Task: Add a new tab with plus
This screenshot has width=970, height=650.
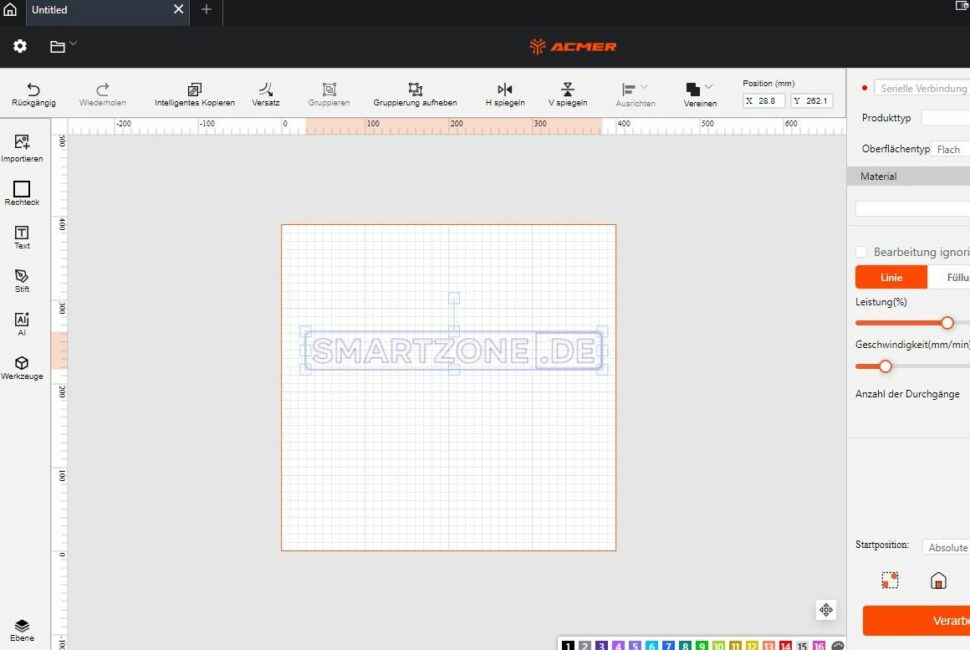Action: tap(207, 9)
